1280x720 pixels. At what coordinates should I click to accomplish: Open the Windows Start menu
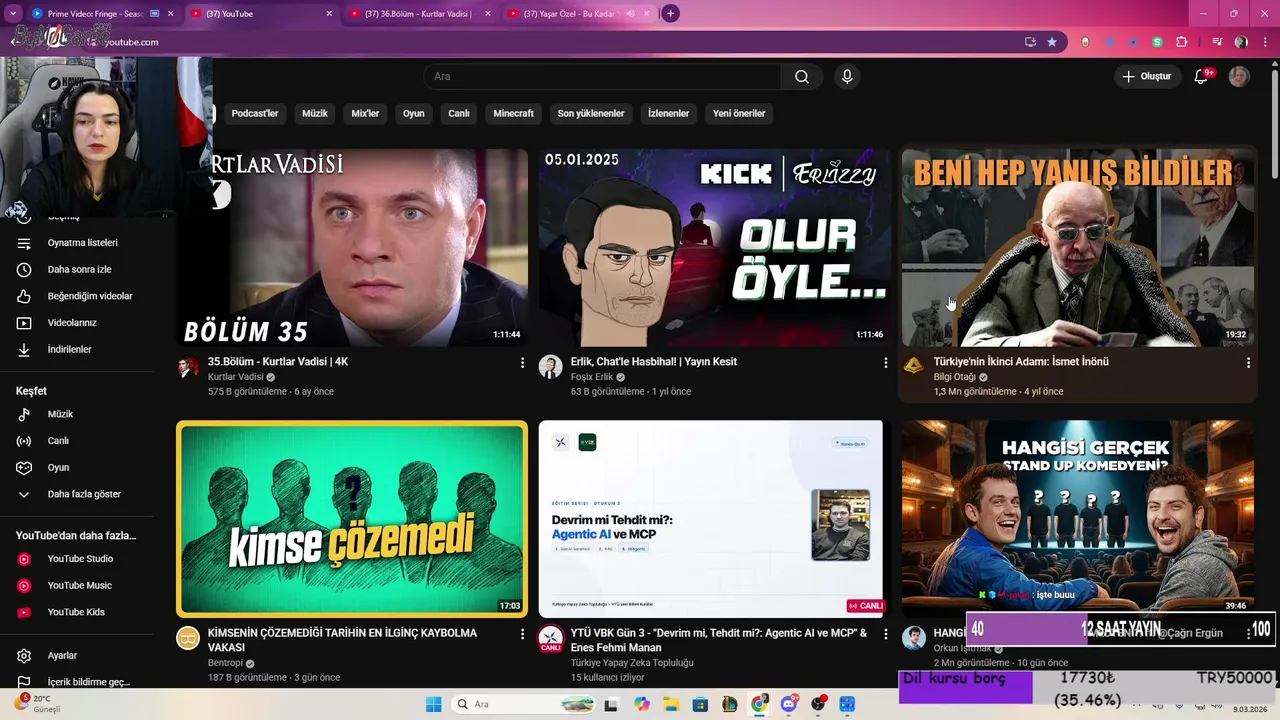pyautogui.click(x=433, y=704)
